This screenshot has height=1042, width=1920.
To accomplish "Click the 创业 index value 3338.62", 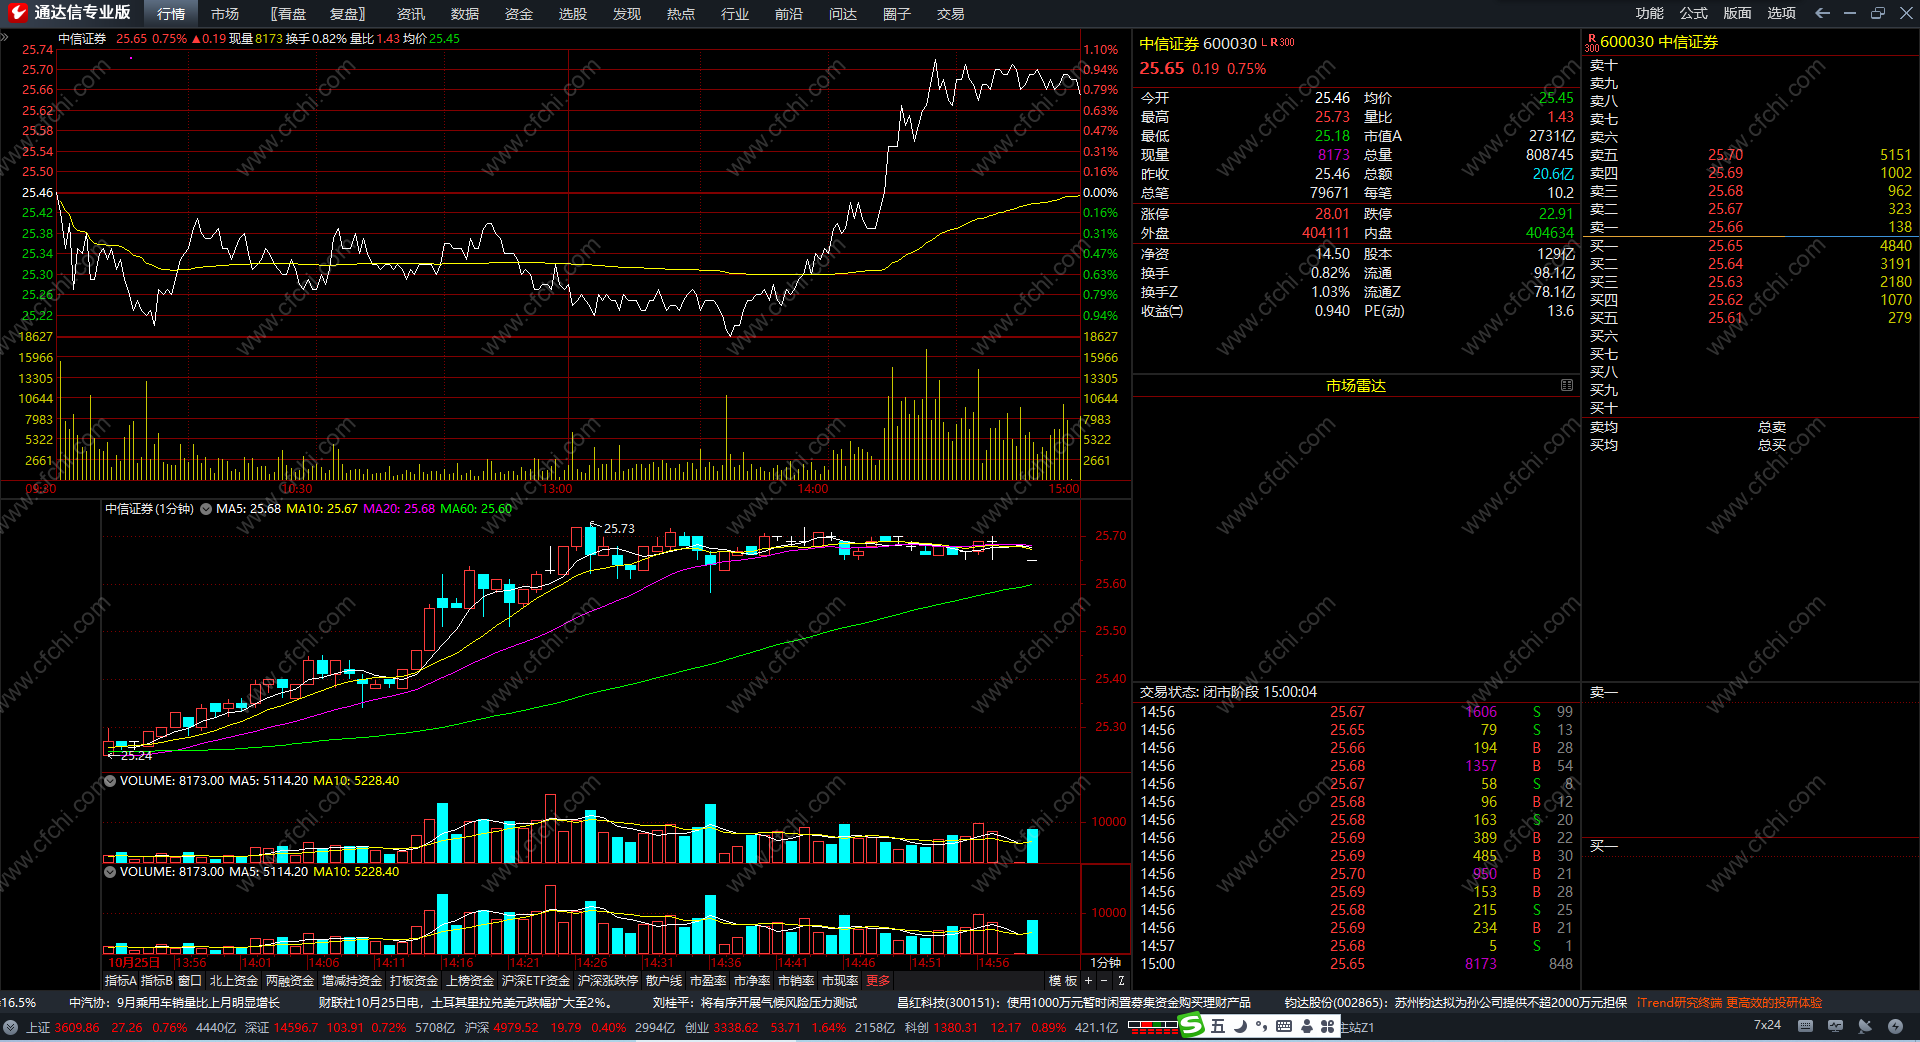I will click(735, 1027).
